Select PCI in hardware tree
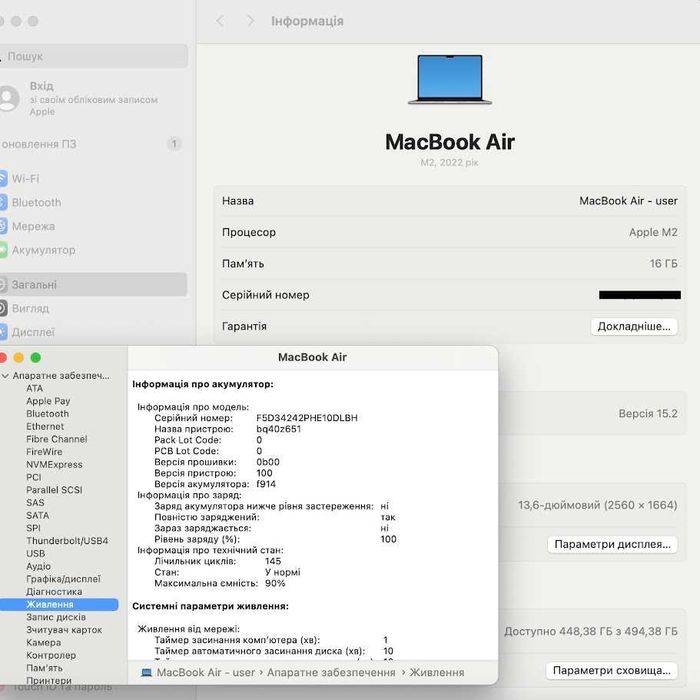The image size is (700, 700). pyautogui.click(x=33, y=477)
